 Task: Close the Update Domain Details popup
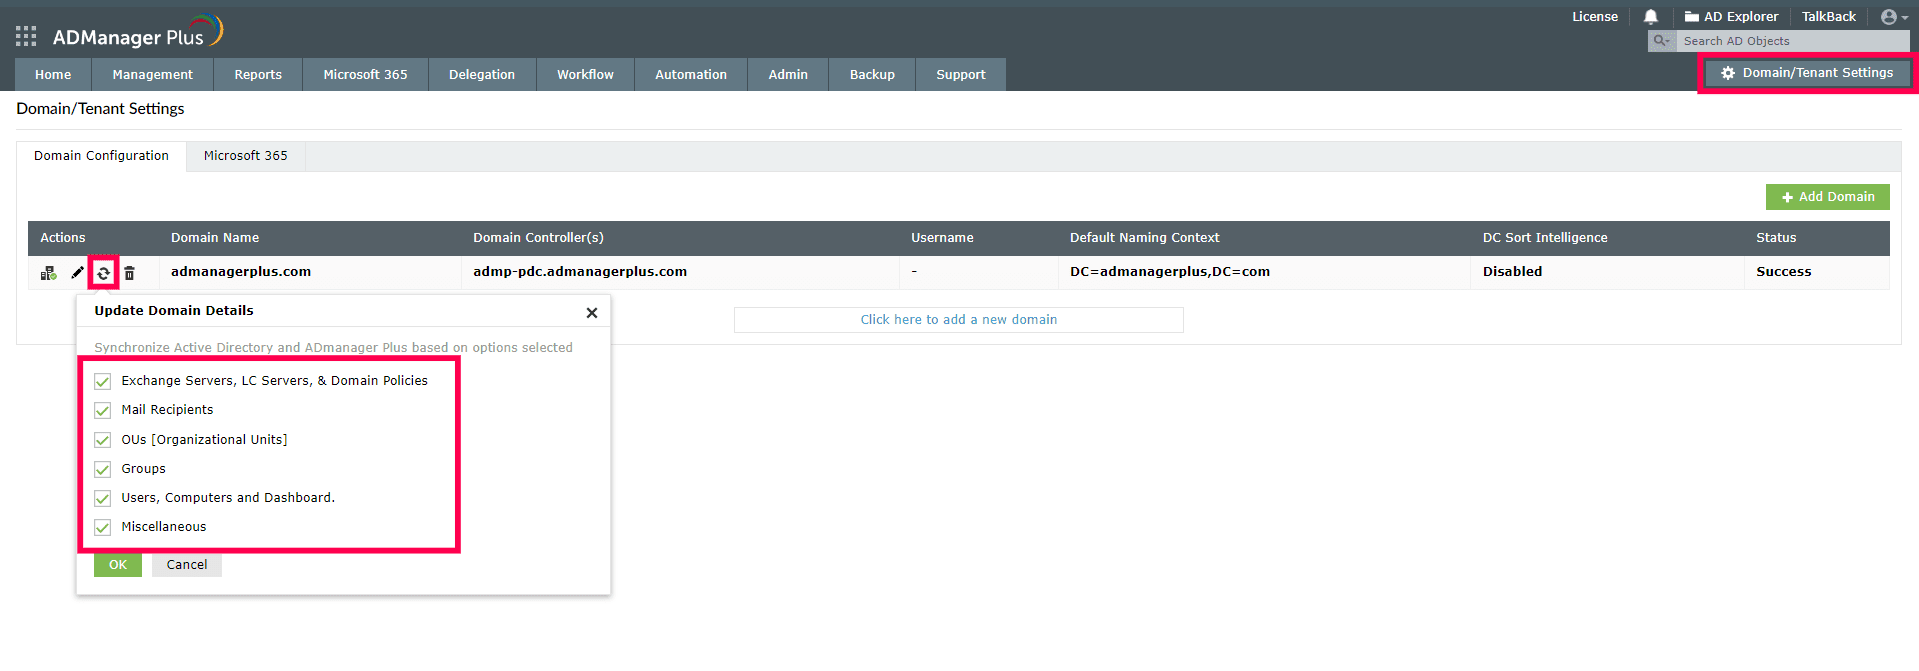(592, 313)
